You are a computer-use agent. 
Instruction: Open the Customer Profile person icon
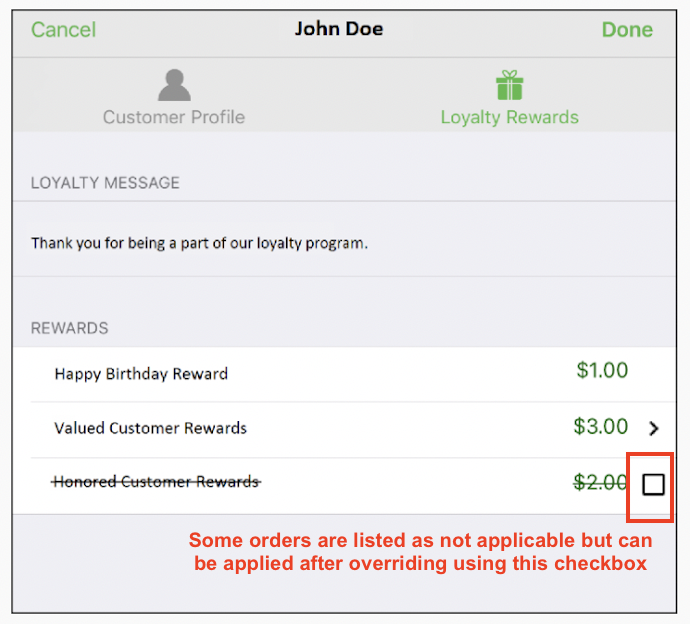tap(174, 85)
